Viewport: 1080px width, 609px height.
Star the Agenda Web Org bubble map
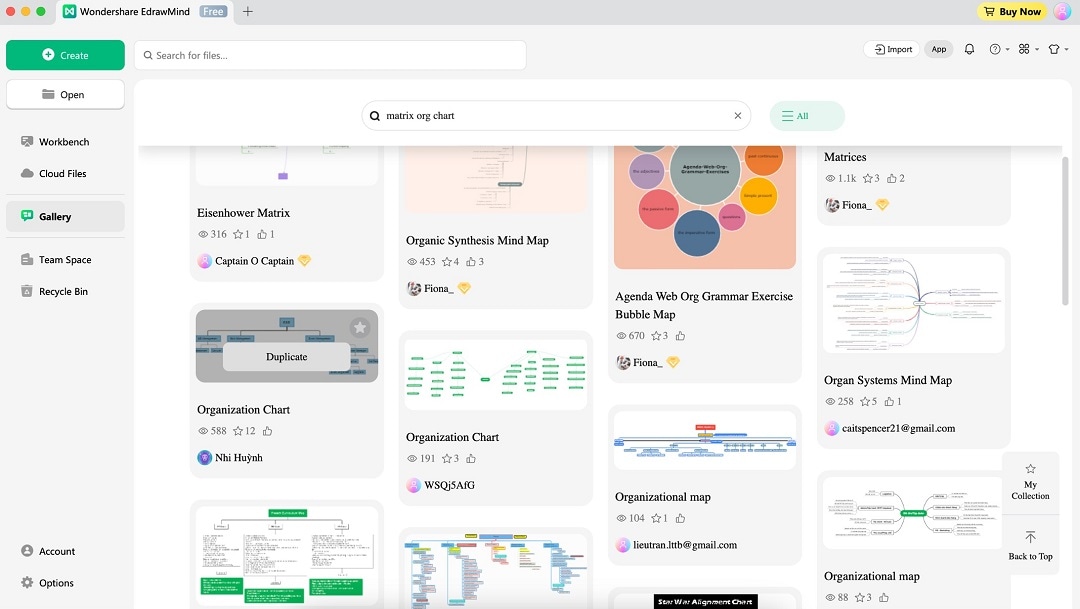660,336
